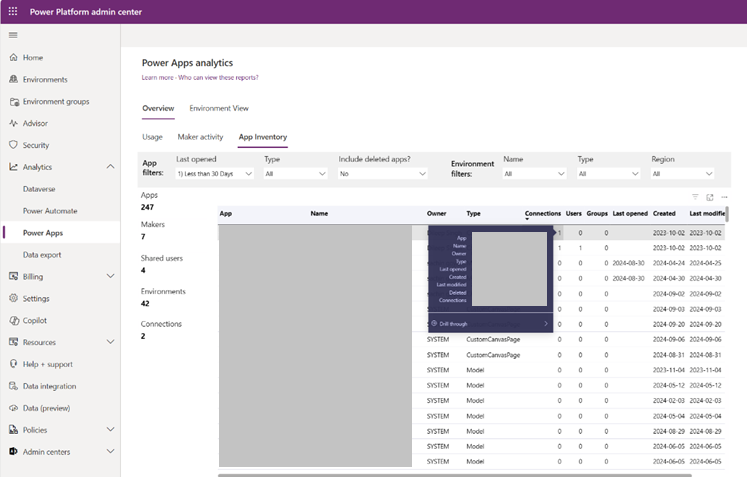Click the Policies icon in sidebar

click(13, 430)
